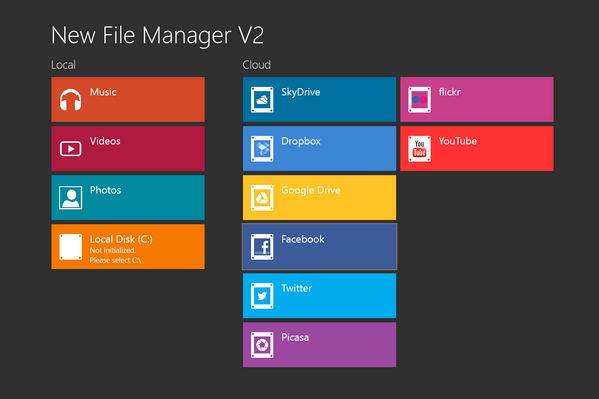This screenshot has width=599, height=399.
Task: Click the Picasa aperture icon
Action: pos(262,345)
